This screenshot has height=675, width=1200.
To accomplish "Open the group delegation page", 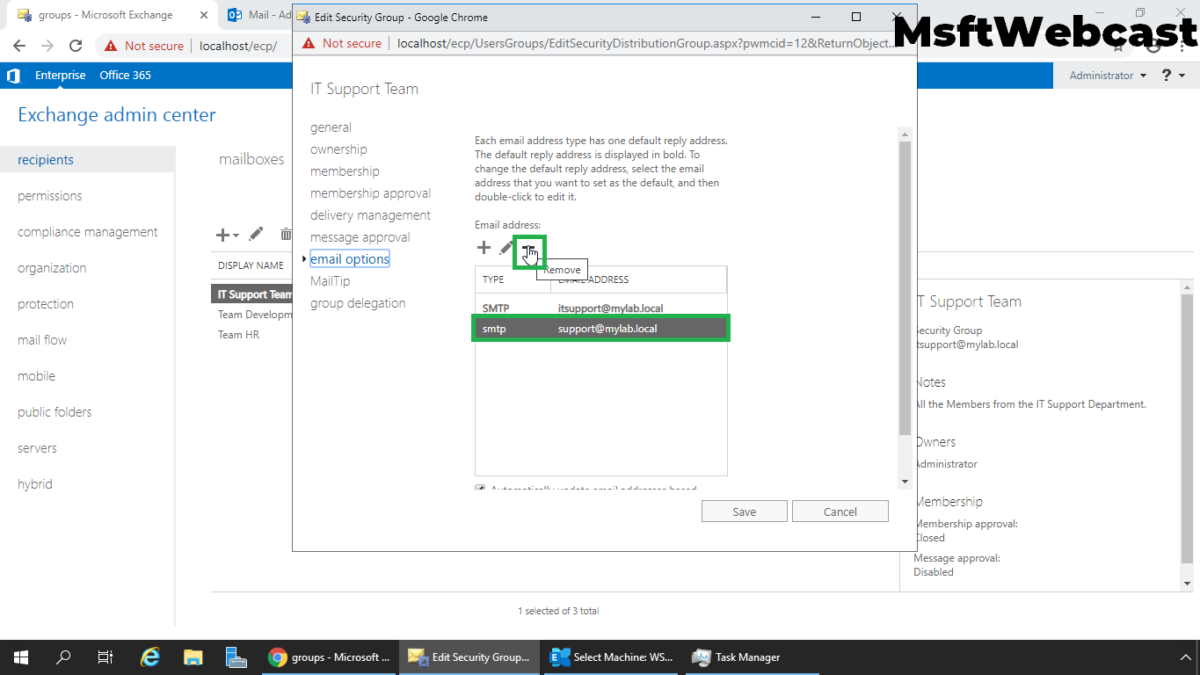I will click(358, 302).
